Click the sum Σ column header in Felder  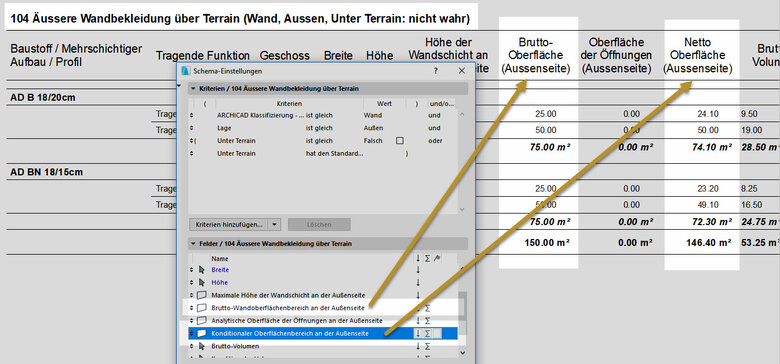coord(427,259)
